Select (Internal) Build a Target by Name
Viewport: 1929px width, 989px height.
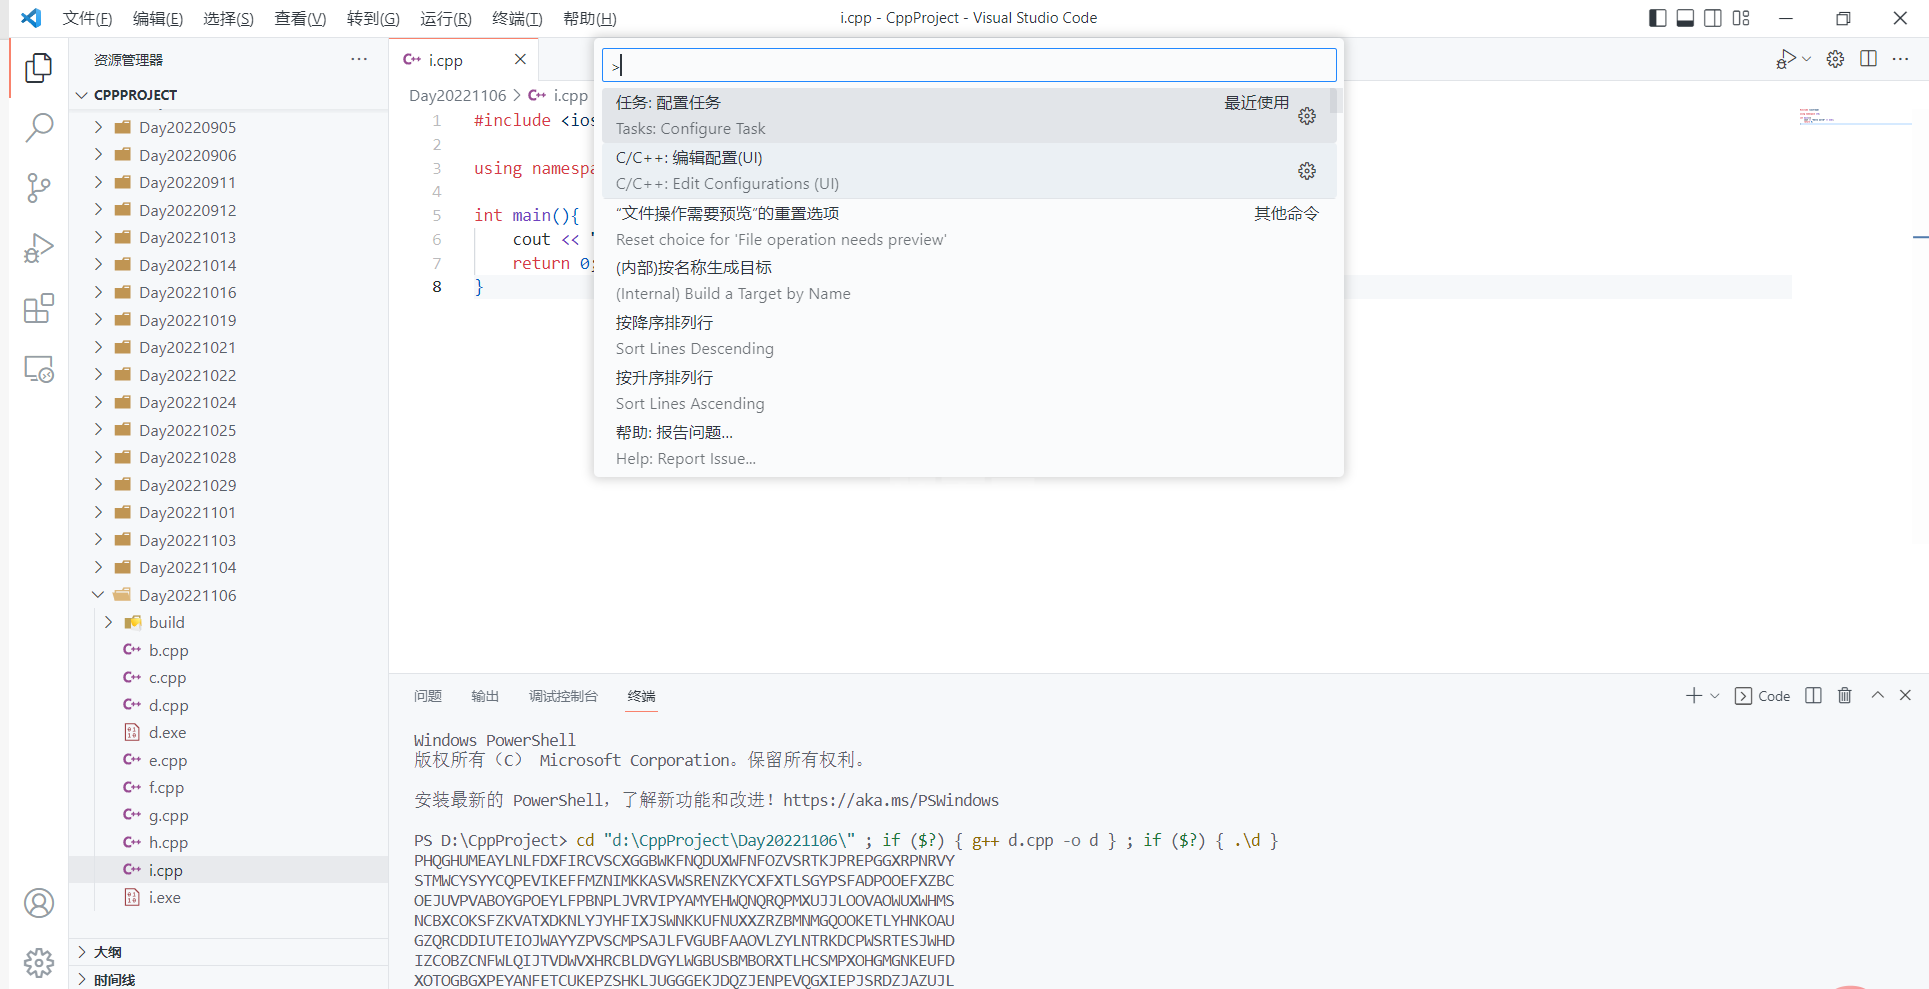pos(968,281)
